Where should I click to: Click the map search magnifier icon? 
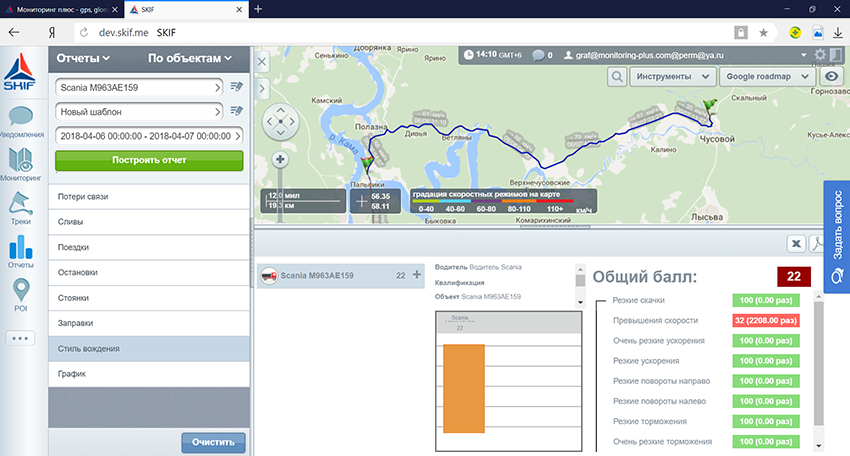click(x=617, y=76)
